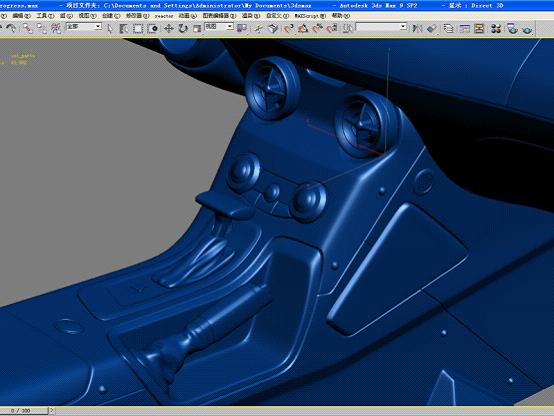
Task: Toggle Window/Crossing selection mode
Action: tap(153, 28)
